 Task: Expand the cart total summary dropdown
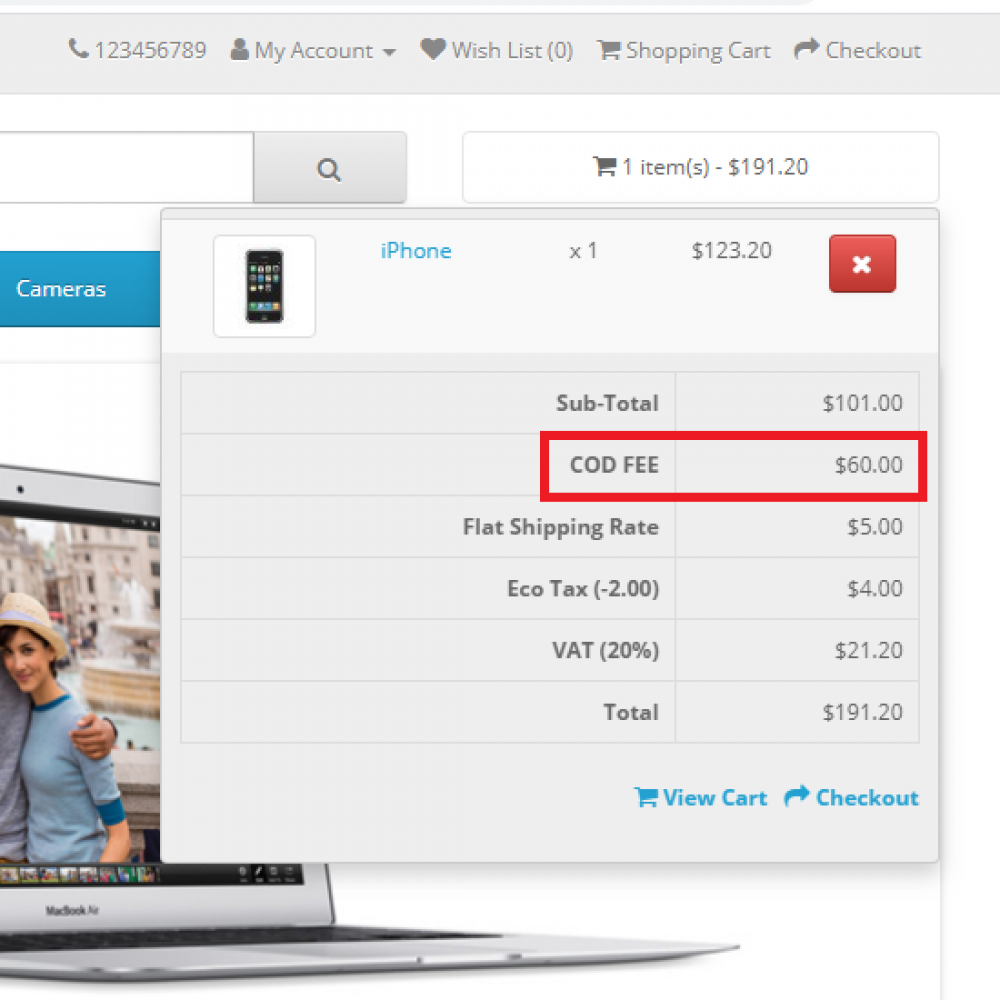(700, 167)
